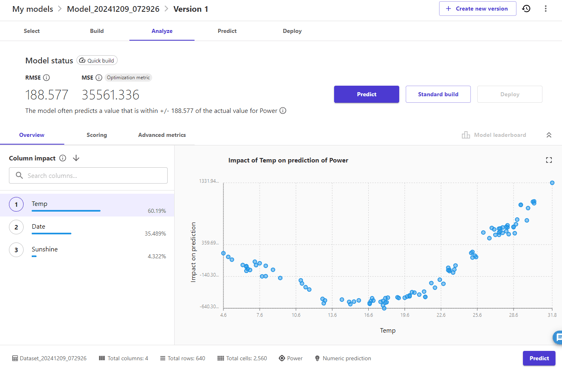
Task: Click the MSE info icon
Action: [x=99, y=77]
